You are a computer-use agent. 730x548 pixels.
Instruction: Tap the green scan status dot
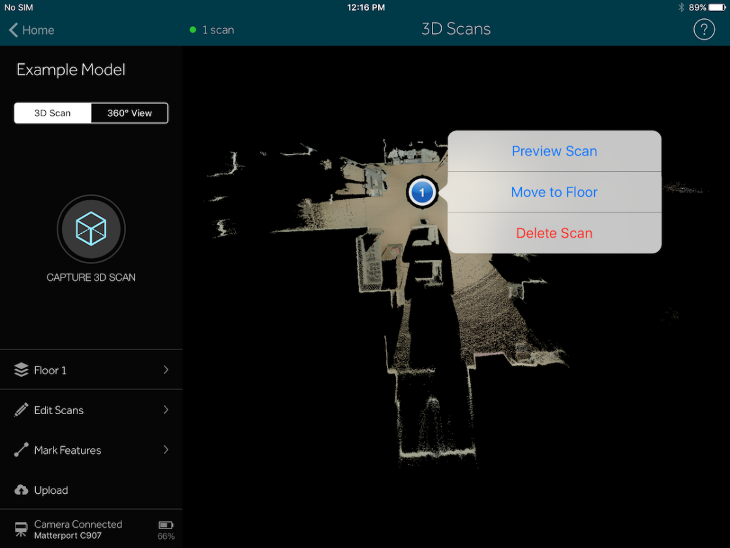click(193, 30)
